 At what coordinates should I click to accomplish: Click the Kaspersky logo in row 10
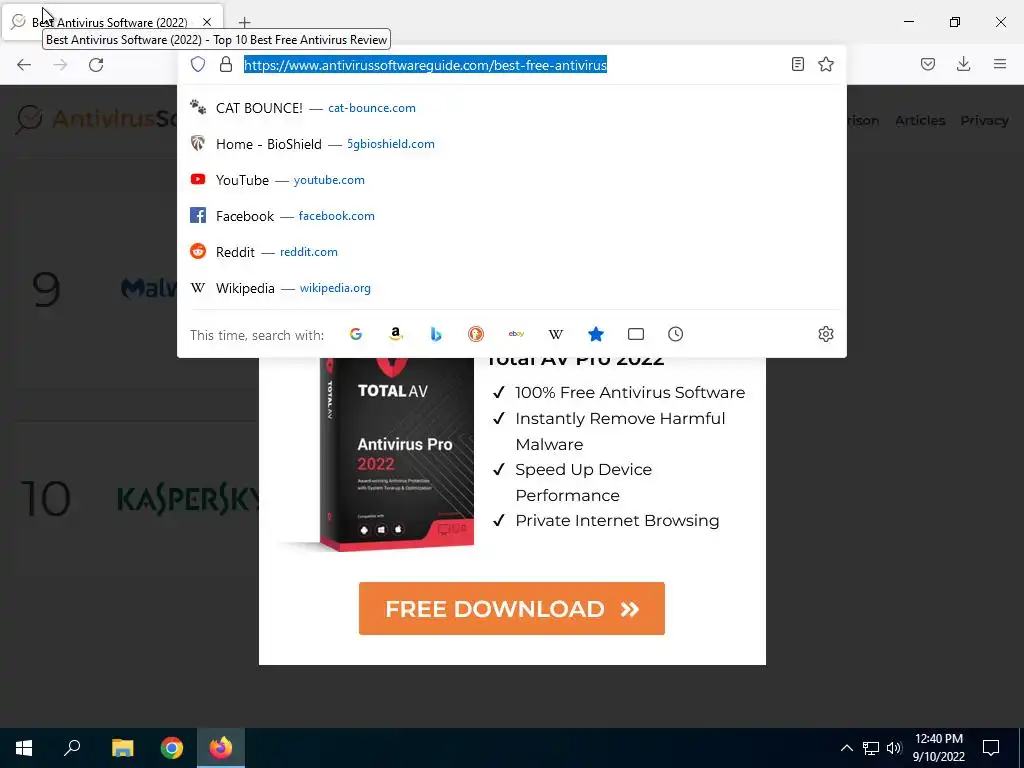click(189, 498)
